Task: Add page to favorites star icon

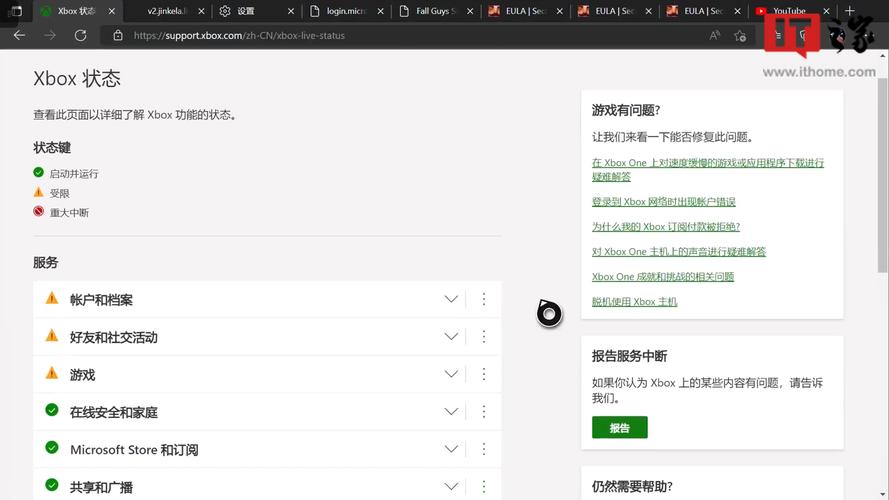Action: coord(740,36)
